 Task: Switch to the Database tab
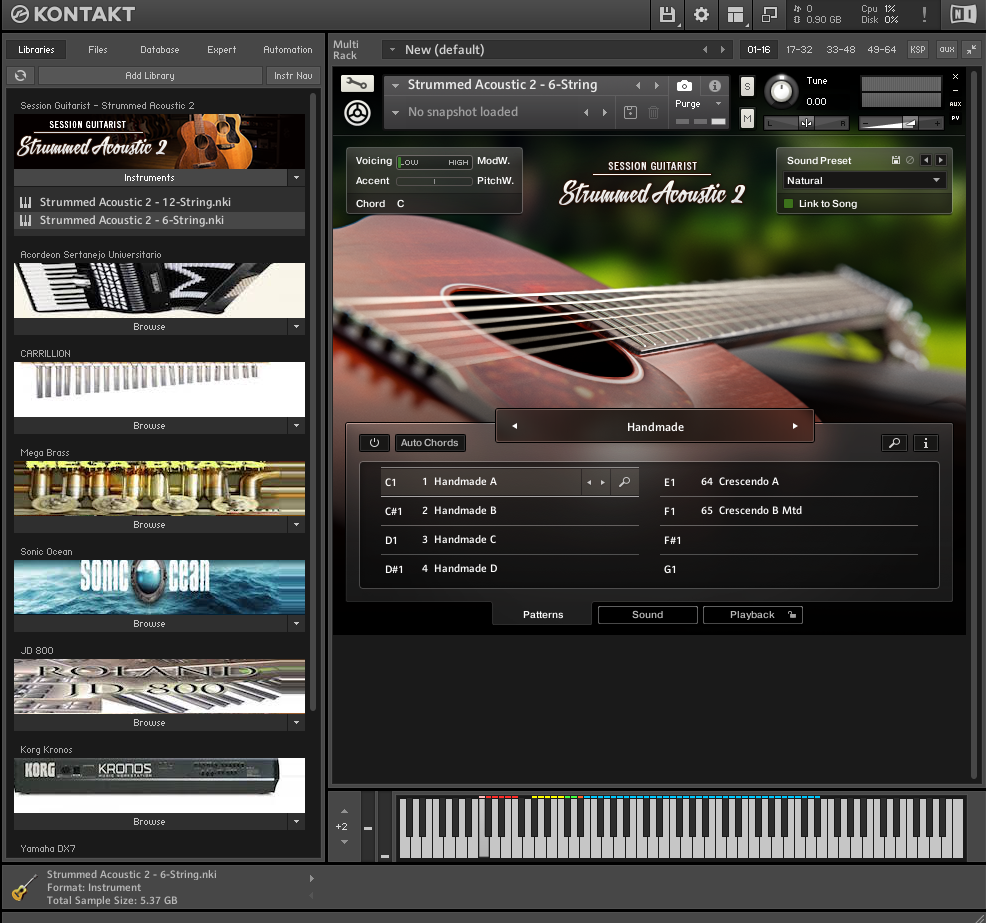pyautogui.click(x=160, y=50)
